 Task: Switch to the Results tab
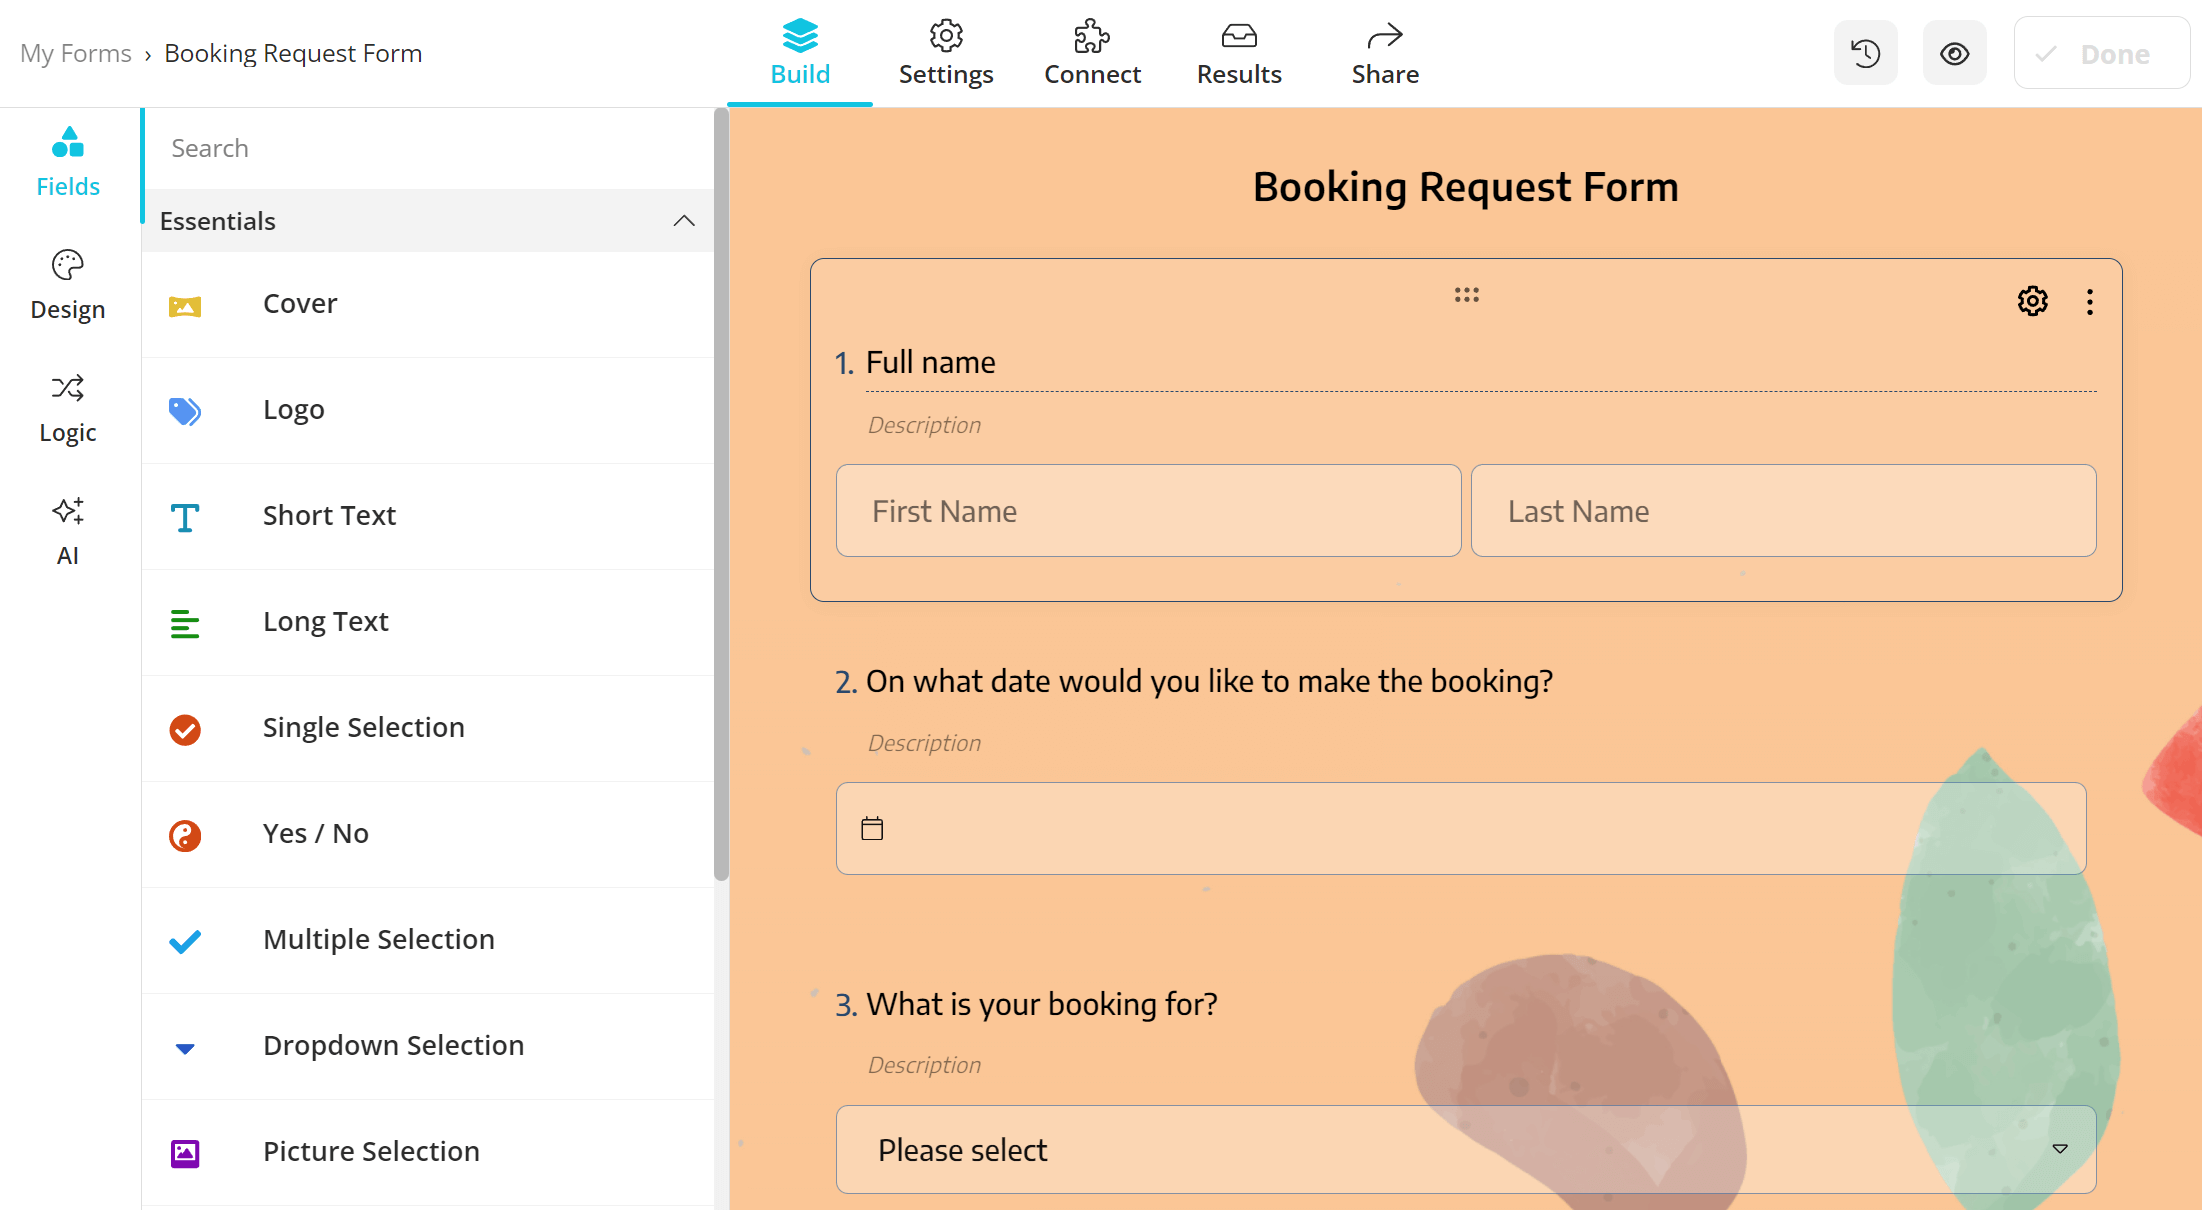[1237, 52]
